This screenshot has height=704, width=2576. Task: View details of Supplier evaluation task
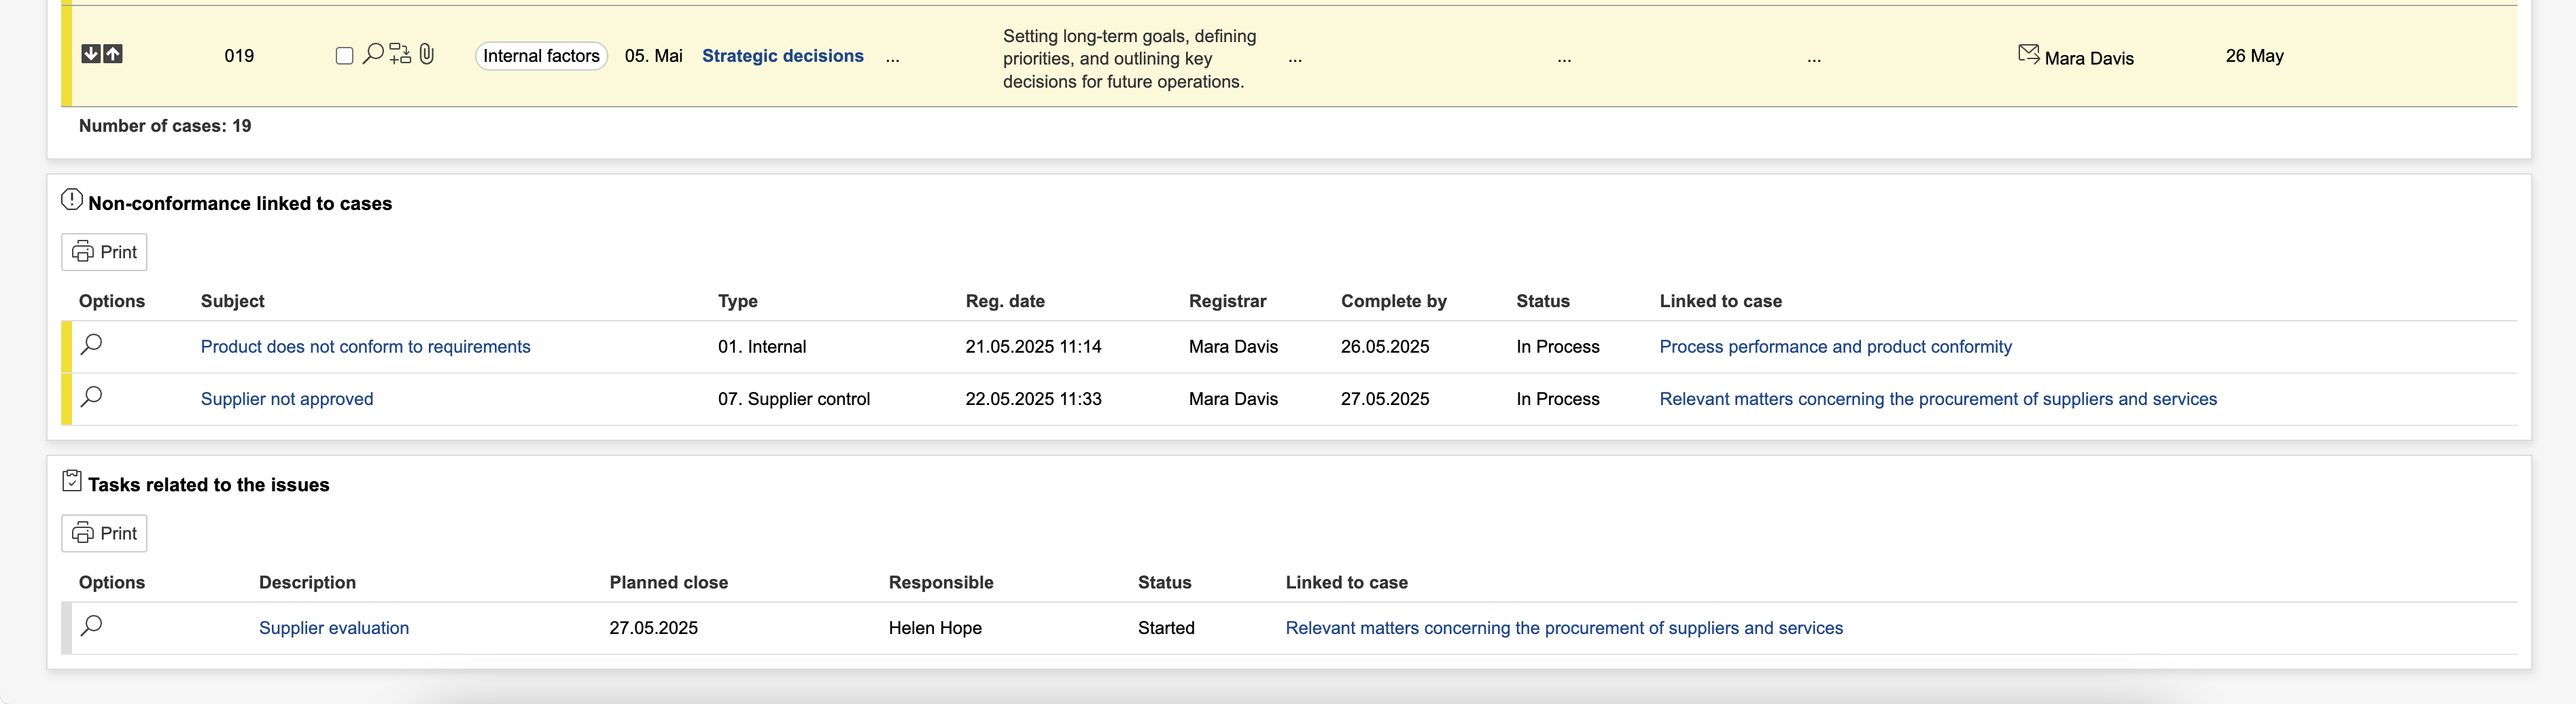92,626
